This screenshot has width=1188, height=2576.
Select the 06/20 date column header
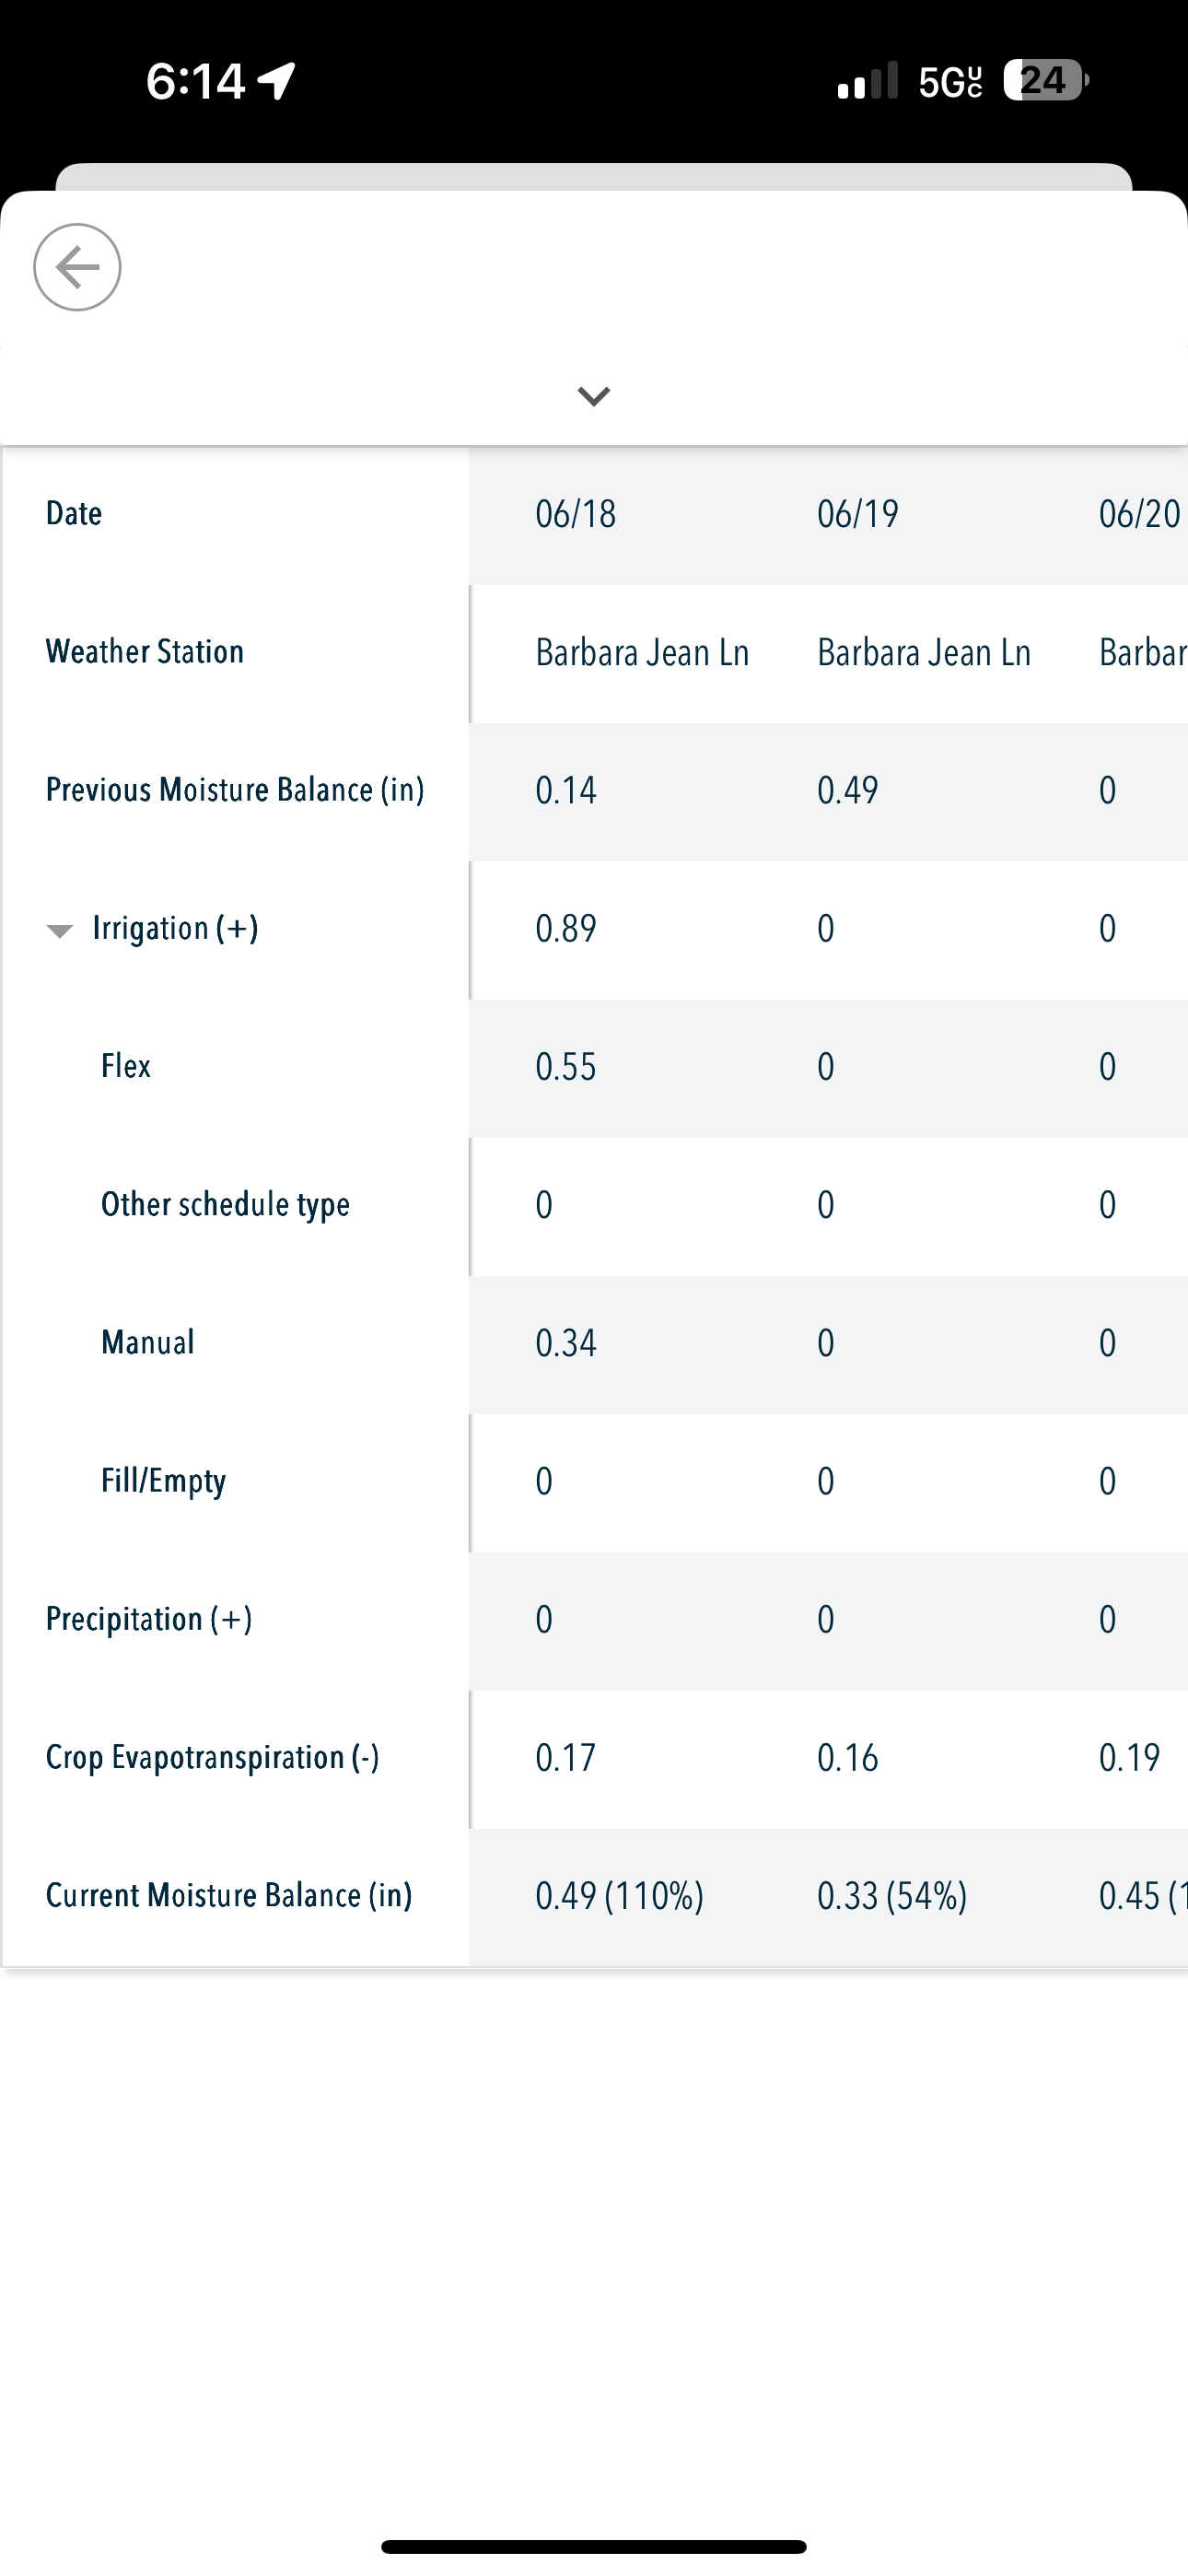pyautogui.click(x=1140, y=514)
